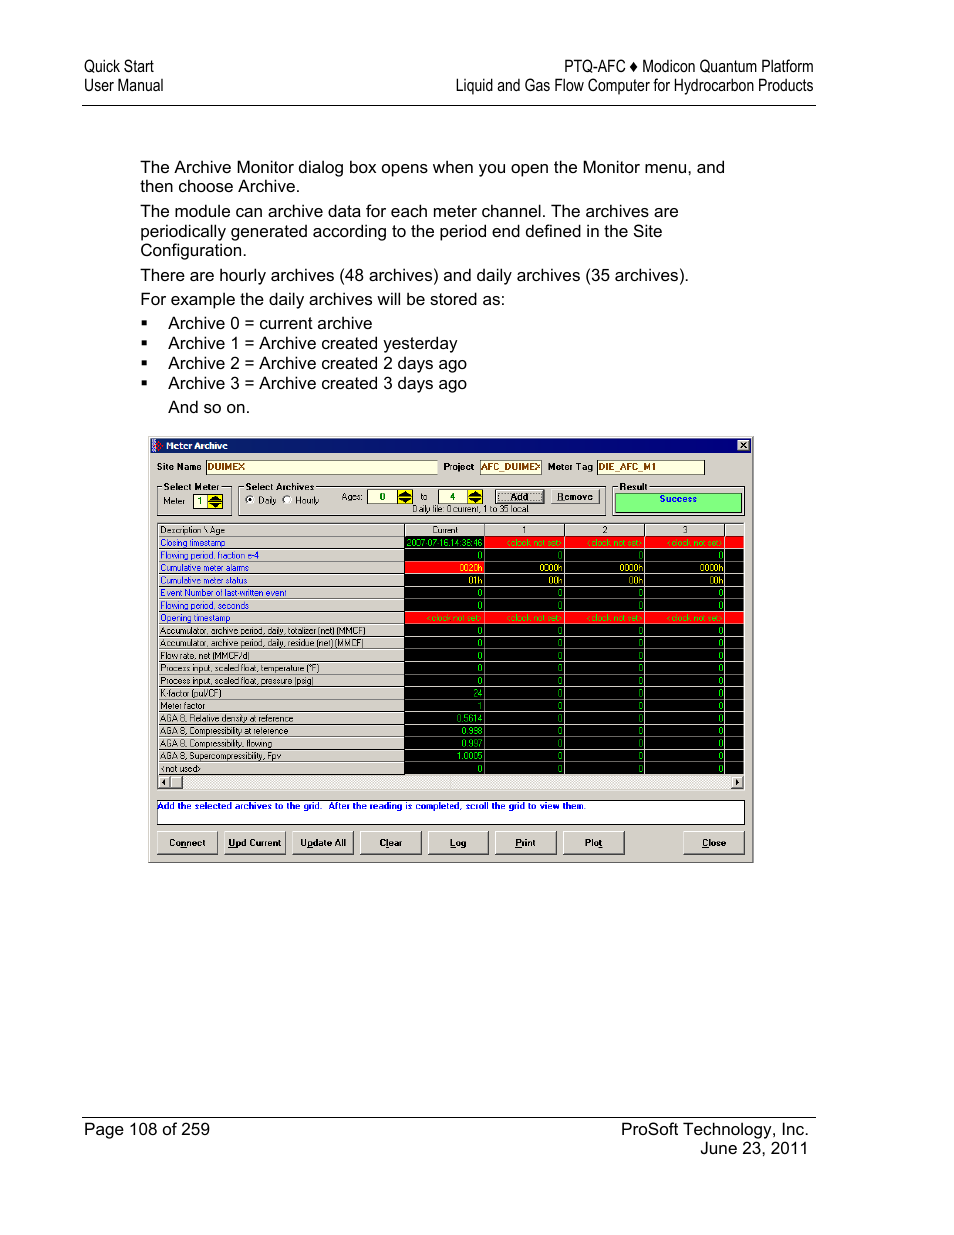Click Update All
The height and width of the screenshot is (1235, 954).
point(322,842)
